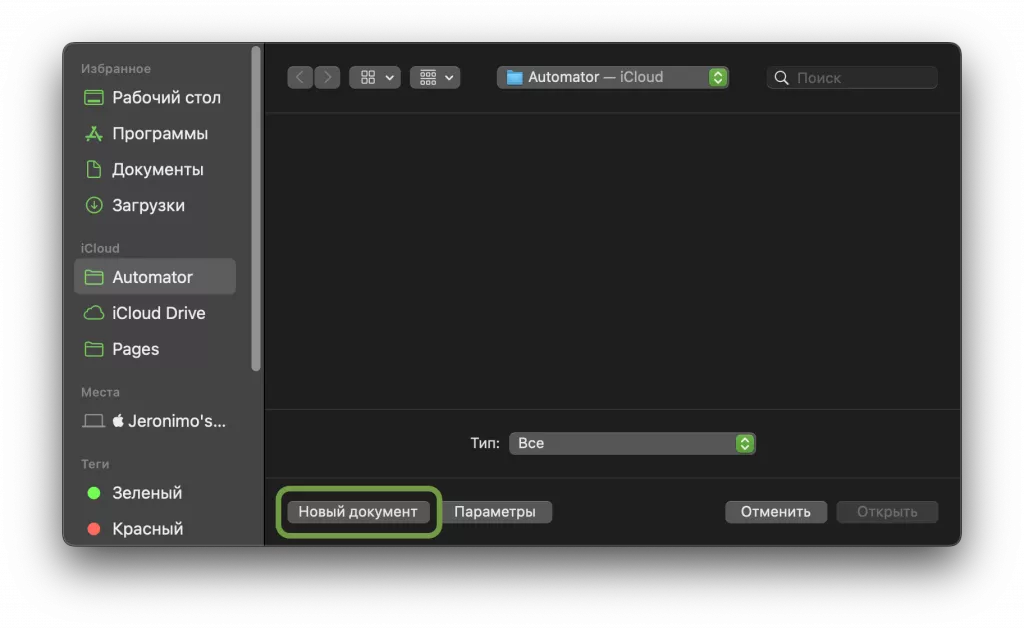
Task: Open the Тип dropdown showing Все
Action: click(632, 443)
